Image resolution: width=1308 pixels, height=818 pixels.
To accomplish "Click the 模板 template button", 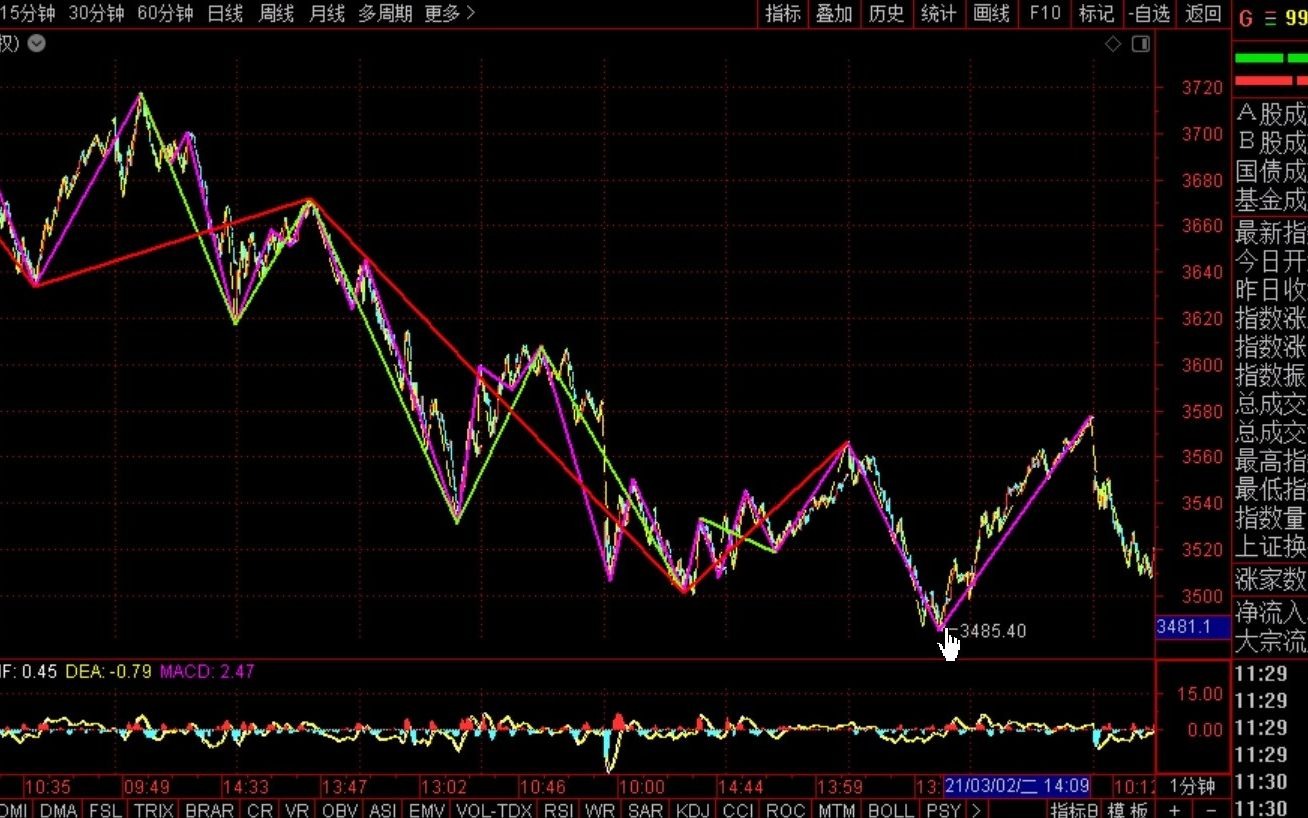I will pyautogui.click(x=1127, y=809).
